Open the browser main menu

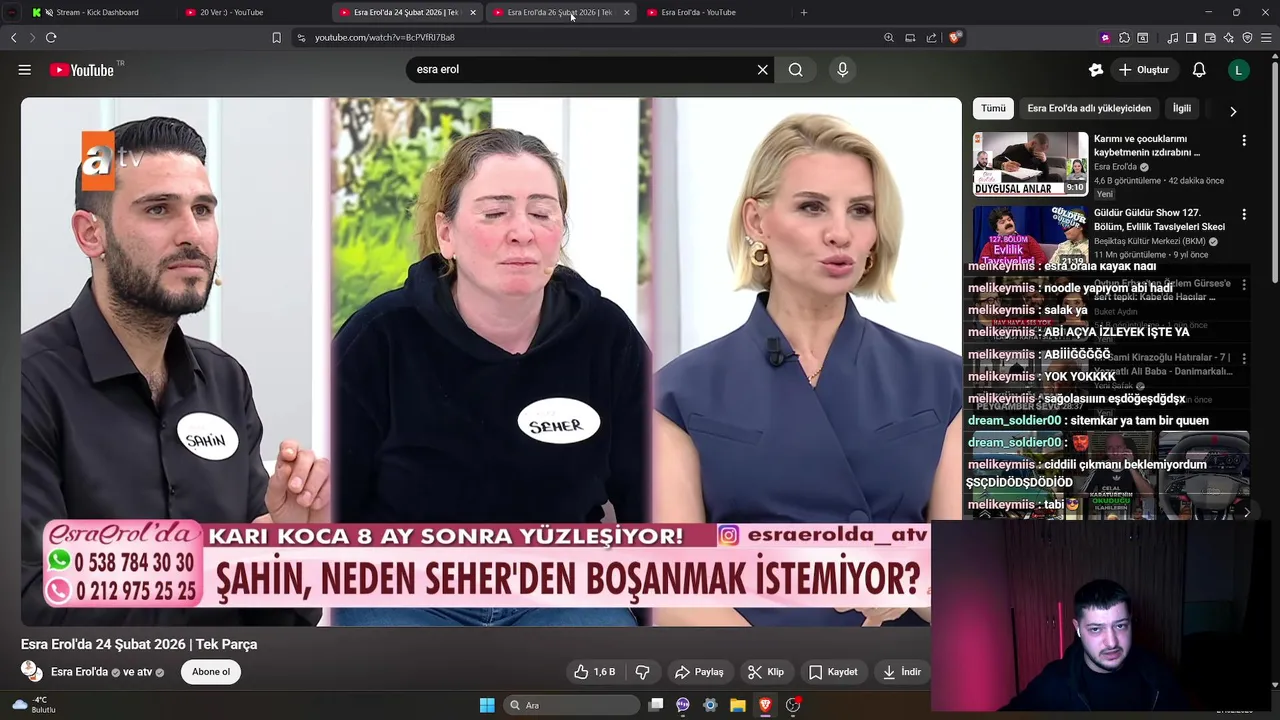tap(1266, 38)
